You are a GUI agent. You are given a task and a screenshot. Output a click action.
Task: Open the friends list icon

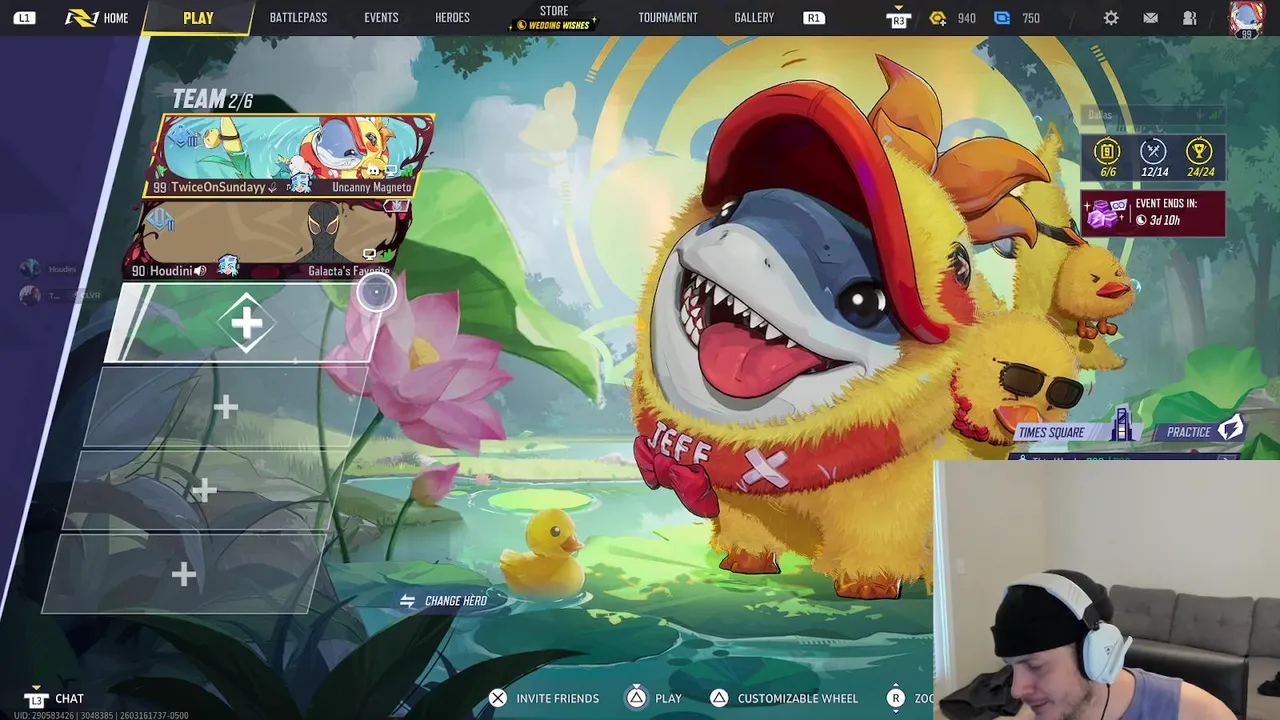[x=1189, y=18]
